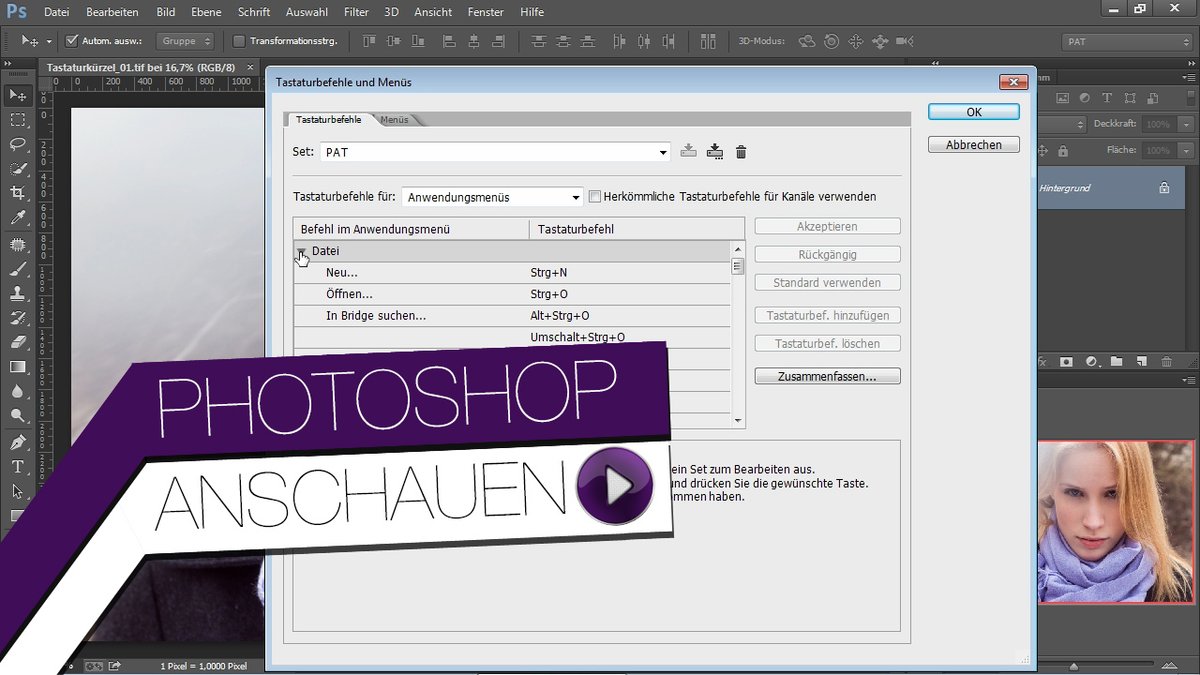
Task: Toggle the Transformationsstrg. checkbox
Action: 237,40
